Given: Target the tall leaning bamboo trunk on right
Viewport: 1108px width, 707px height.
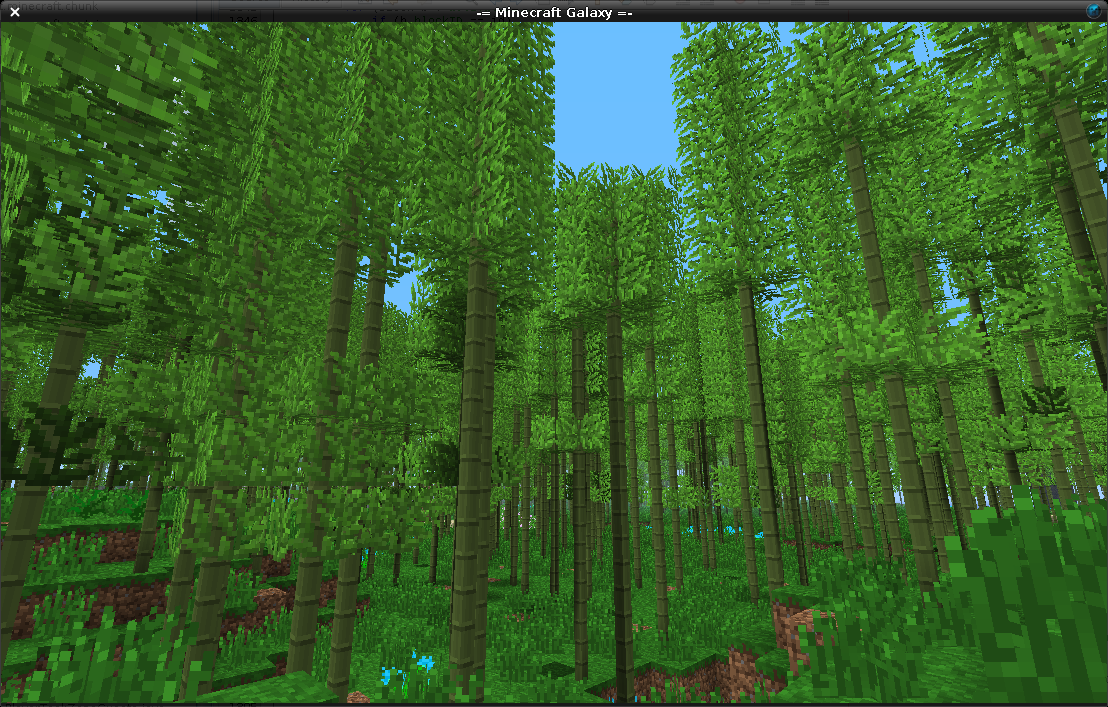Looking at the screenshot, I should click(x=880, y=300).
